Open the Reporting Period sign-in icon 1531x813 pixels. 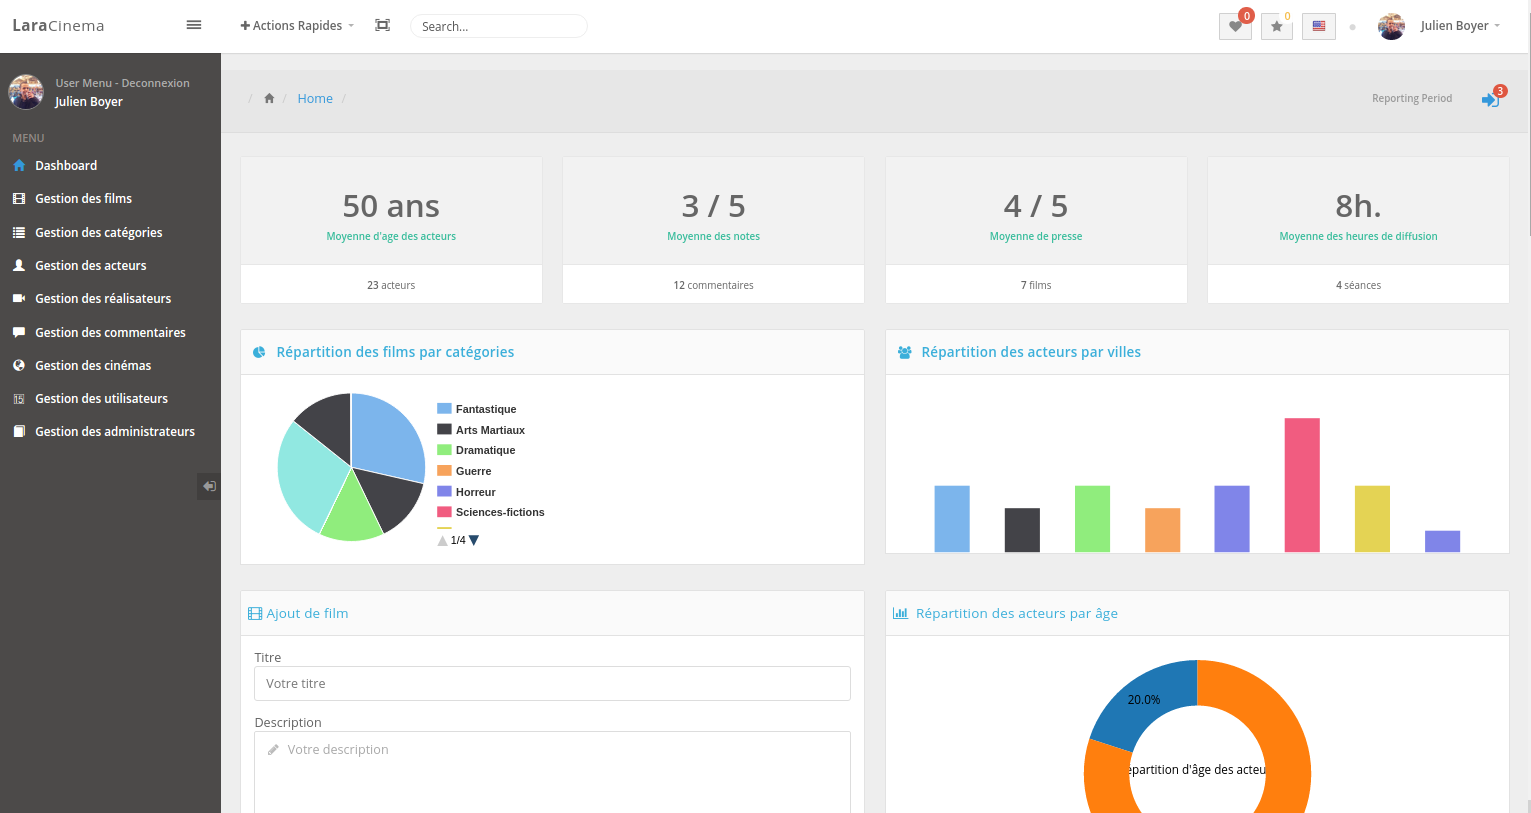coord(1490,99)
